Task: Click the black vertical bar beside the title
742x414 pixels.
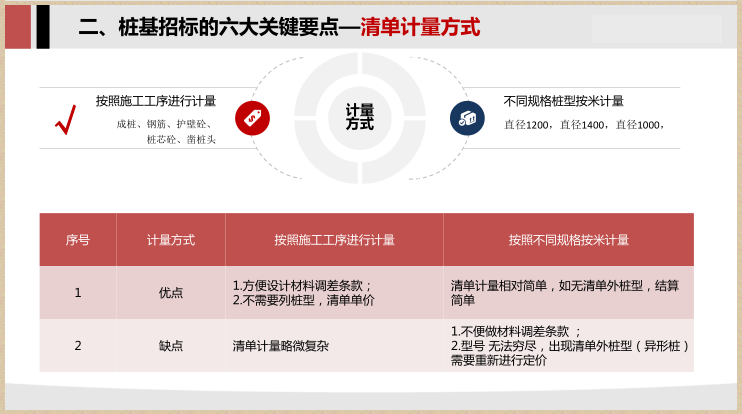Action: click(x=43, y=26)
